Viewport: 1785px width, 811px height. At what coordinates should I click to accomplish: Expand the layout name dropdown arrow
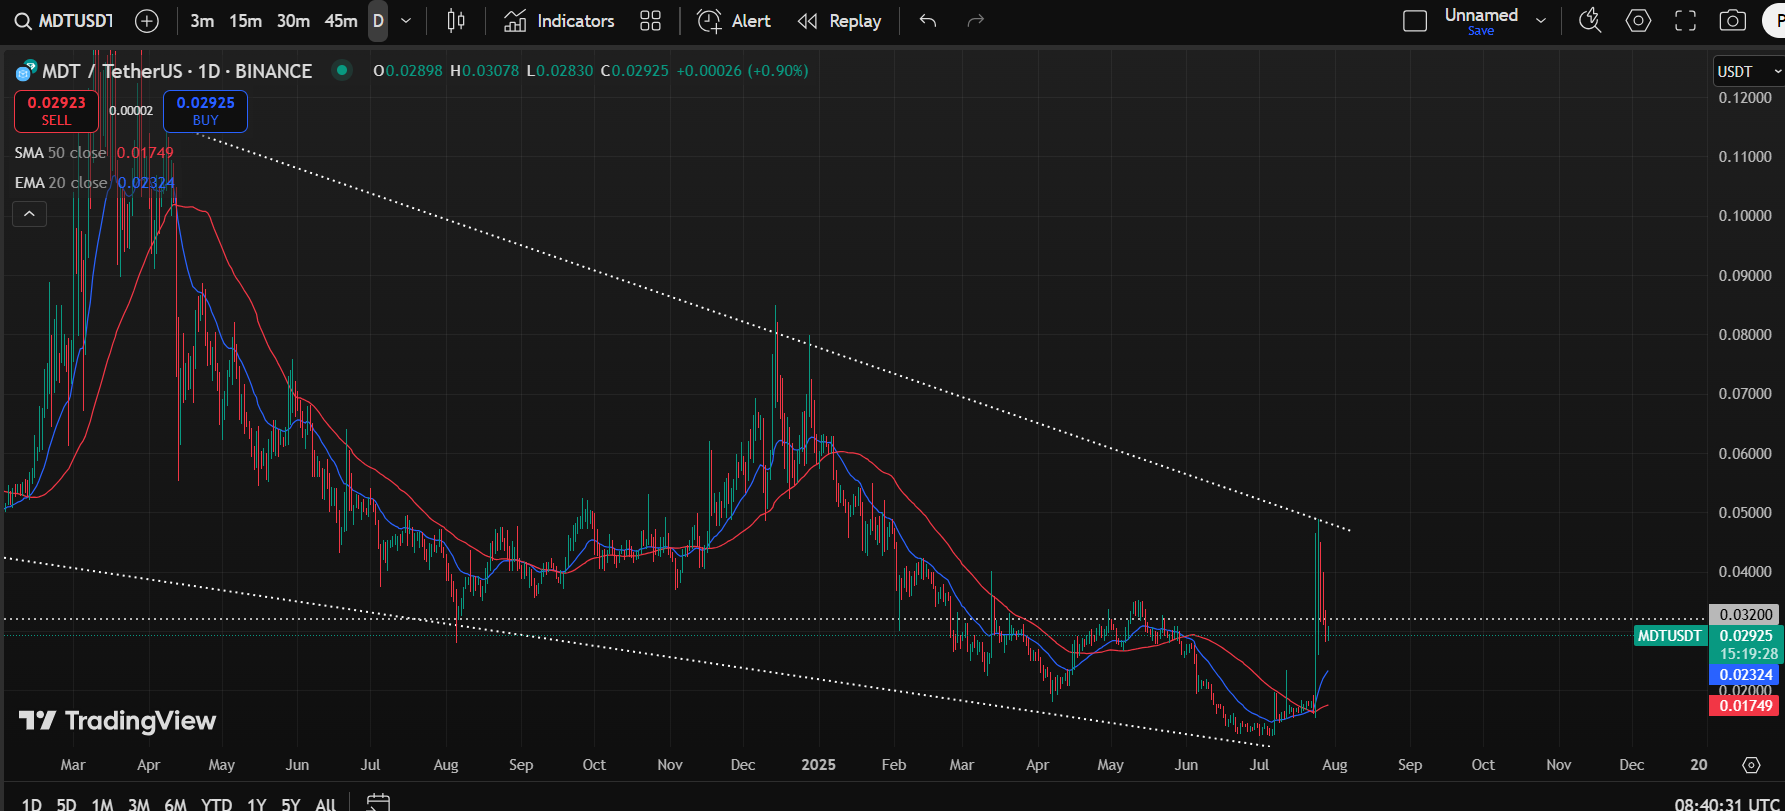(x=1541, y=21)
